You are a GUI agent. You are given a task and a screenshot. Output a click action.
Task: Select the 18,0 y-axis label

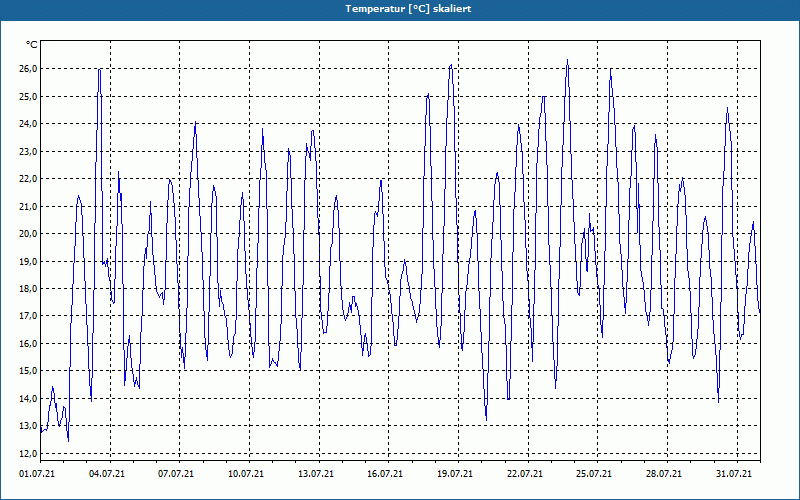tap(29, 289)
